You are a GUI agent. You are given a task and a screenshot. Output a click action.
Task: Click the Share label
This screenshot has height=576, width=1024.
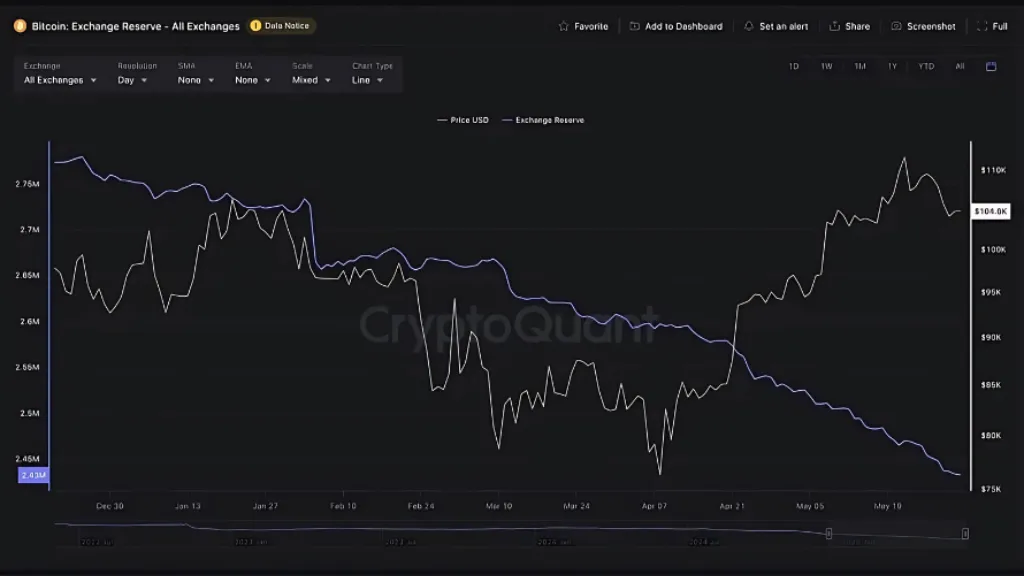(x=857, y=26)
